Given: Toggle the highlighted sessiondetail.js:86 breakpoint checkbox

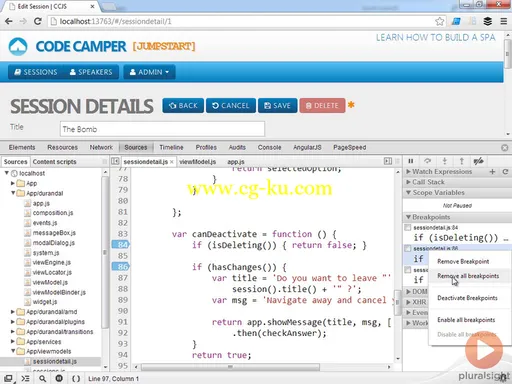Looking at the screenshot, I should coord(407,248).
